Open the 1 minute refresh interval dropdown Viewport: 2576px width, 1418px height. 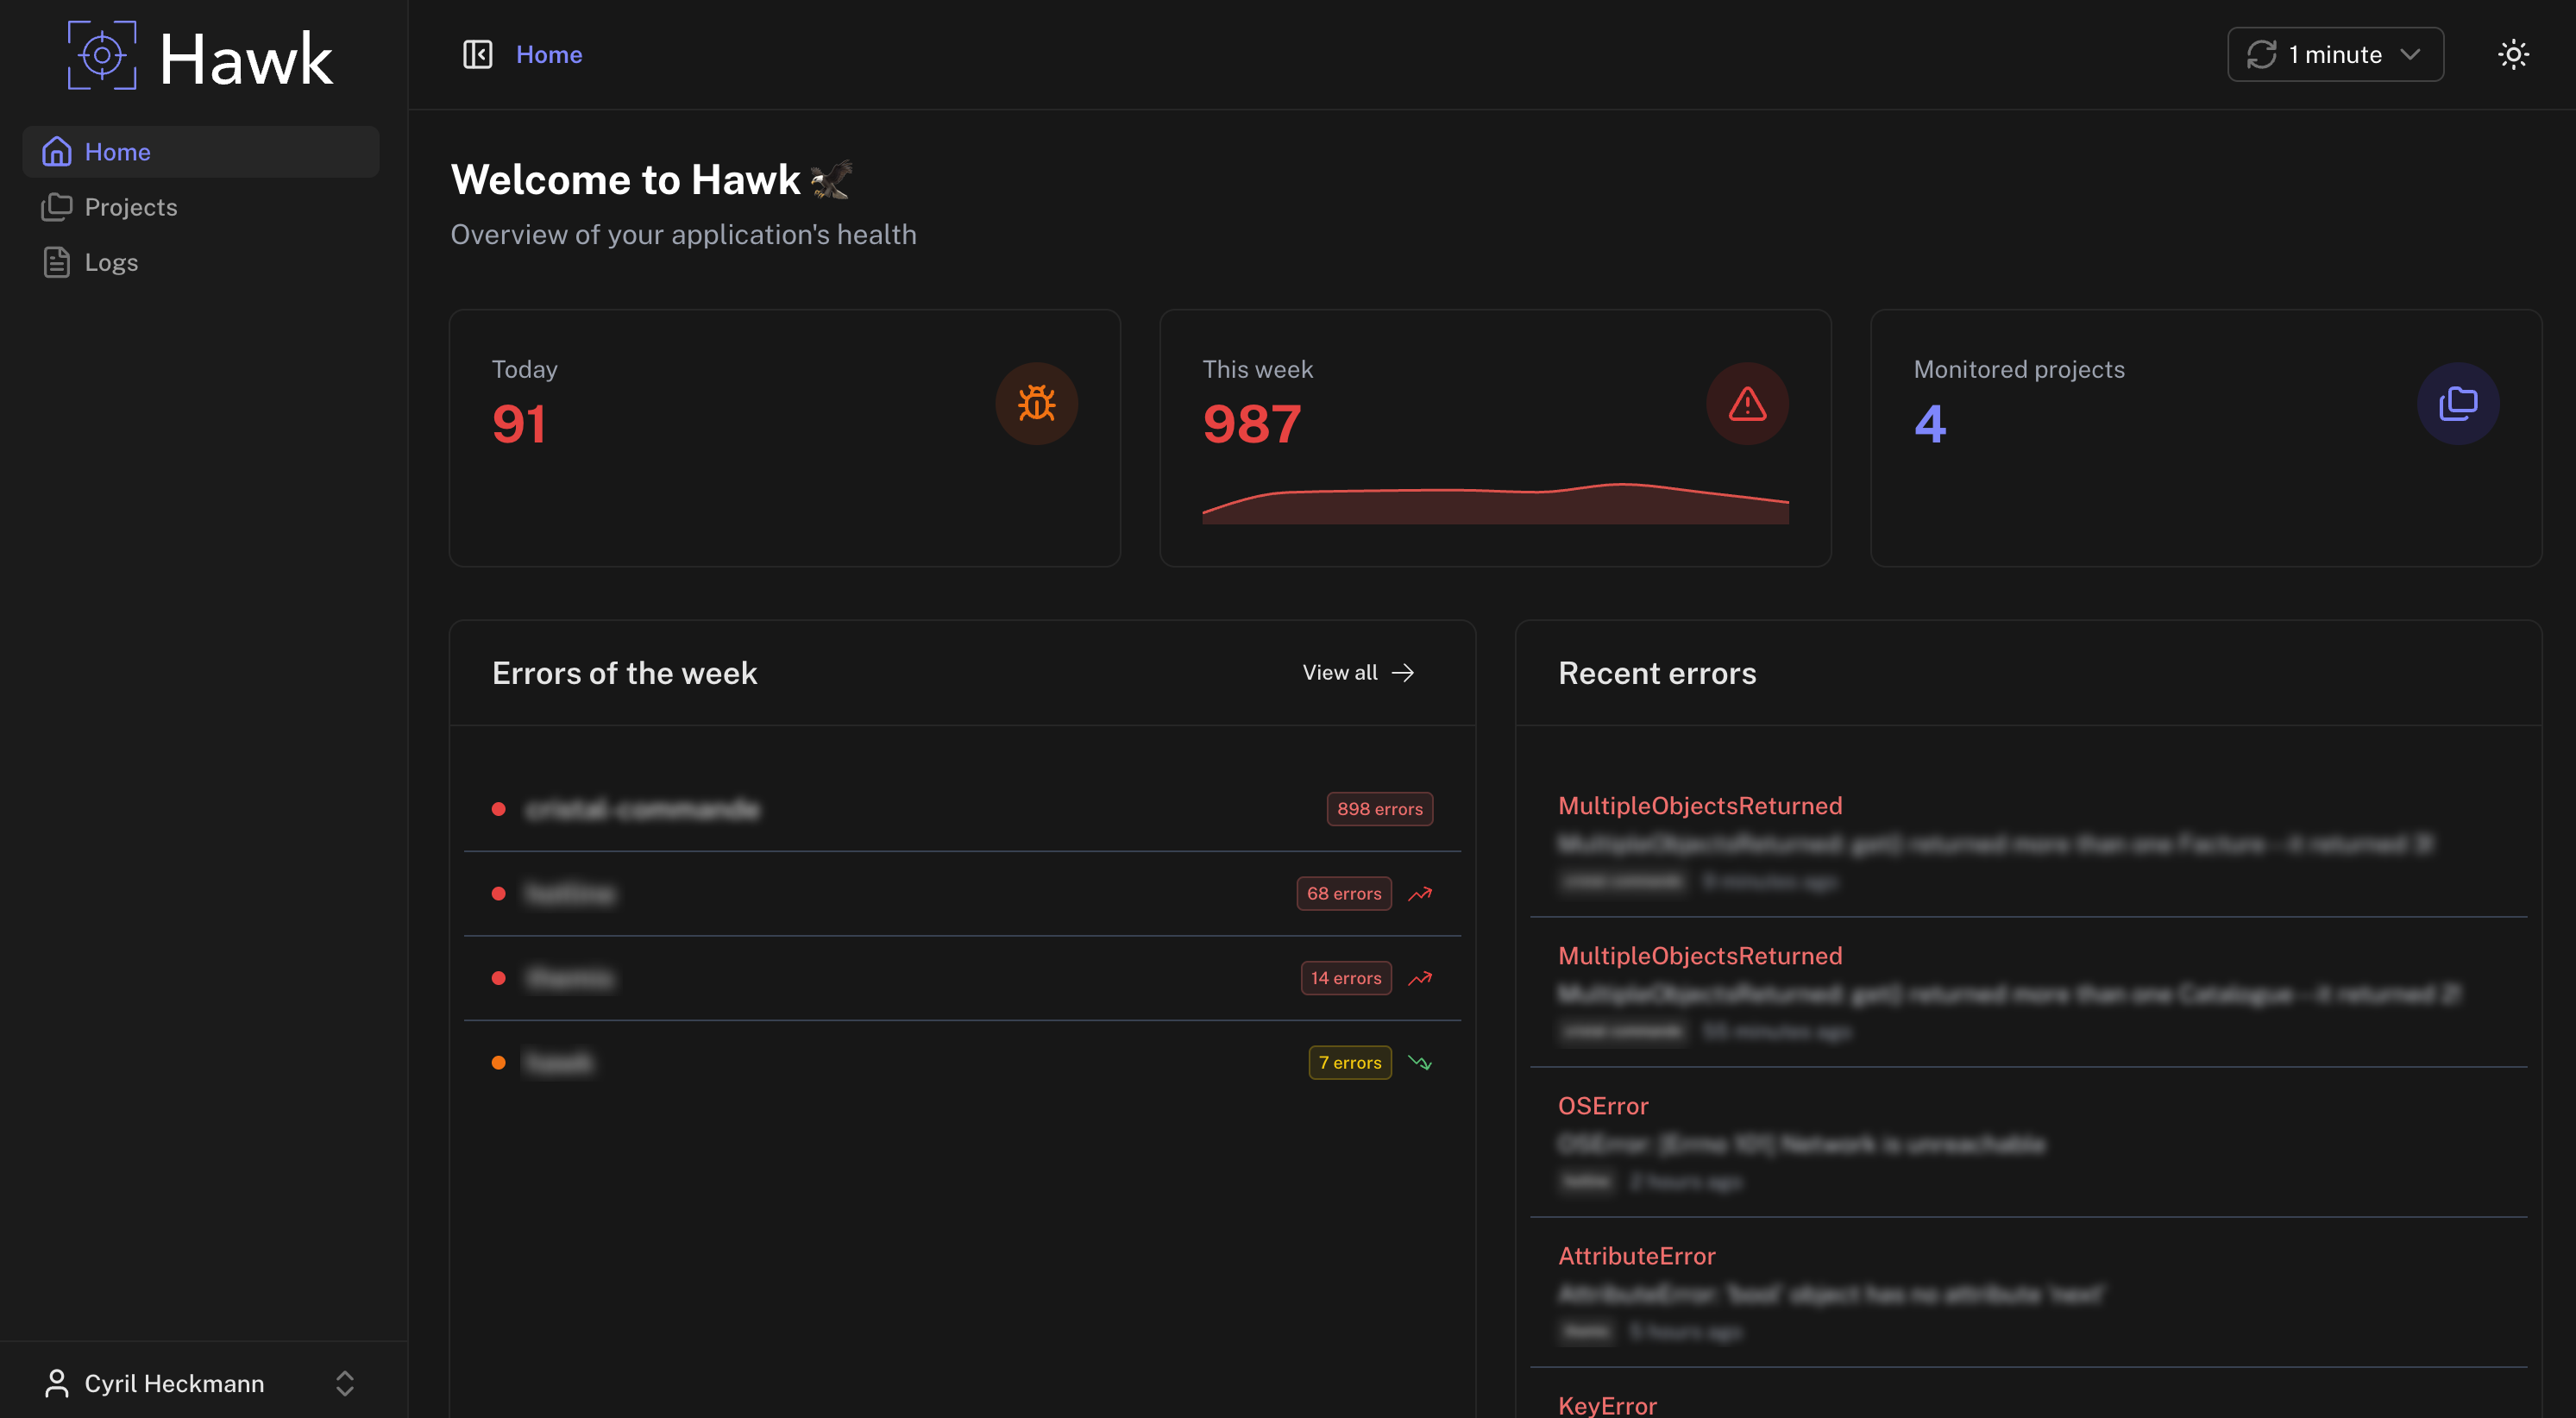pyautogui.click(x=2334, y=55)
